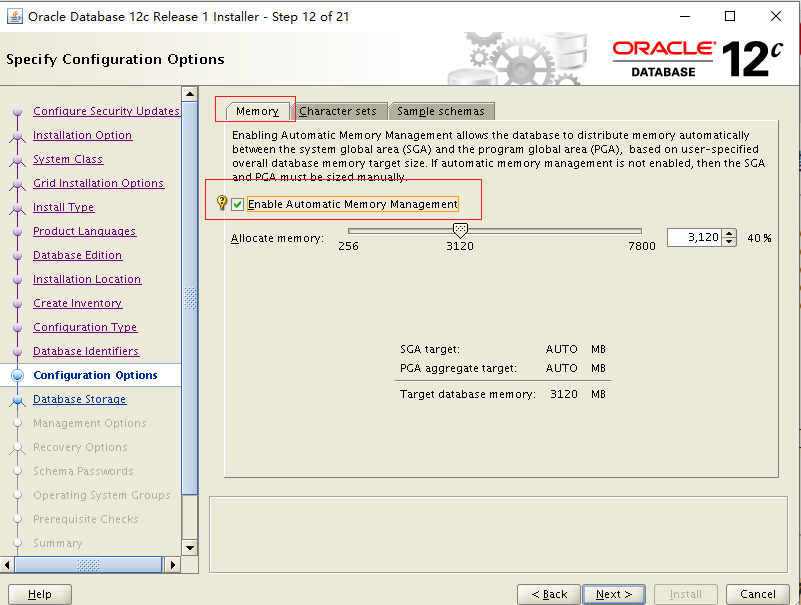Click the memory value down arrow
This screenshot has height=605, width=801.
pyautogui.click(x=730, y=242)
